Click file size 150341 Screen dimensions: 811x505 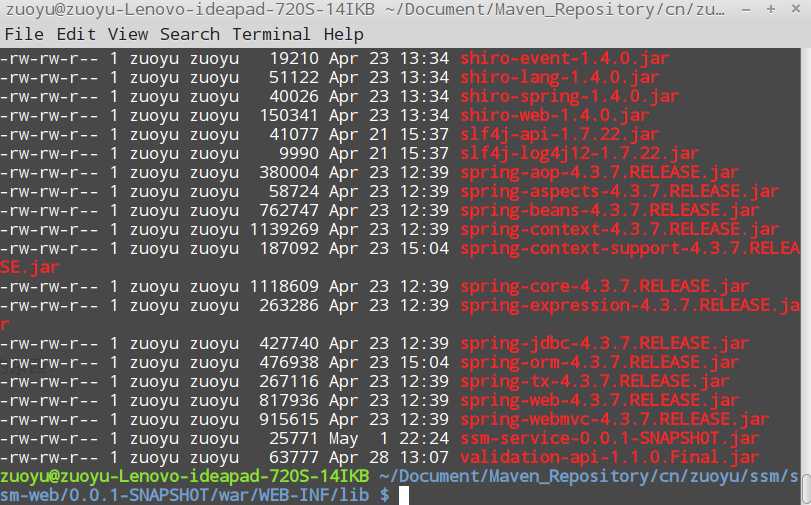pos(289,115)
